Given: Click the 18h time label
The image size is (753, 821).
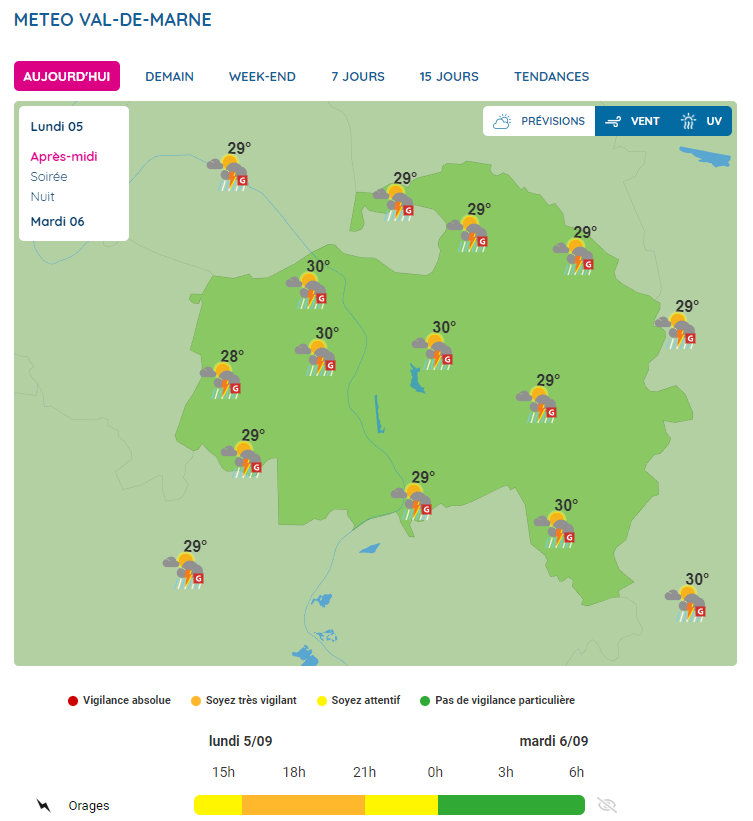Looking at the screenshot, I should coord(294,772).
